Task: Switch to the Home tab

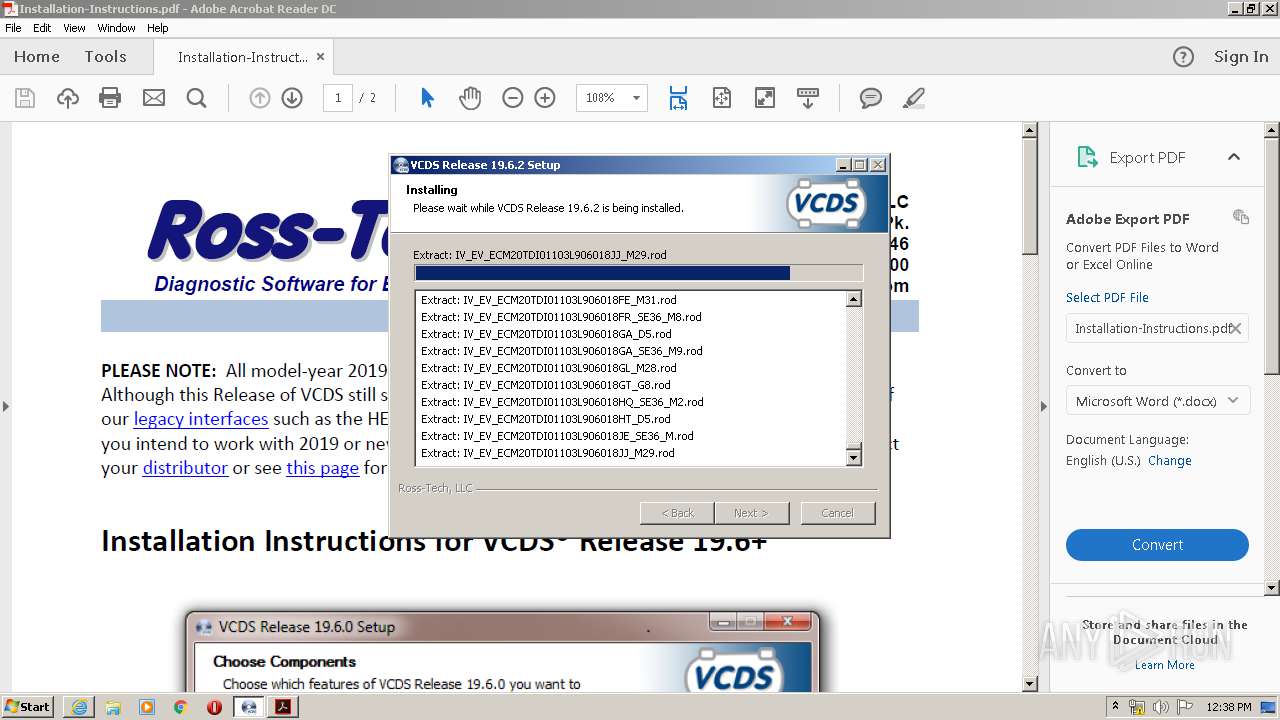Action: [37, 57]
